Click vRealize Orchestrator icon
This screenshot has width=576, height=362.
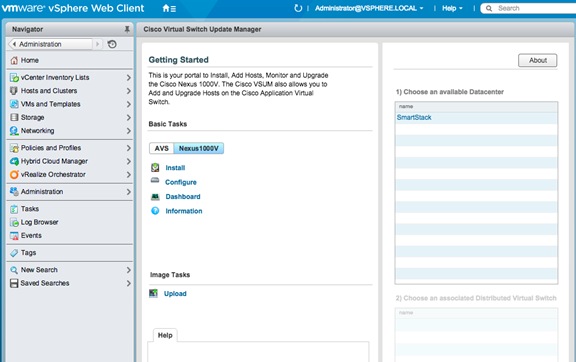pyautogui.click(x=14, y=175)
